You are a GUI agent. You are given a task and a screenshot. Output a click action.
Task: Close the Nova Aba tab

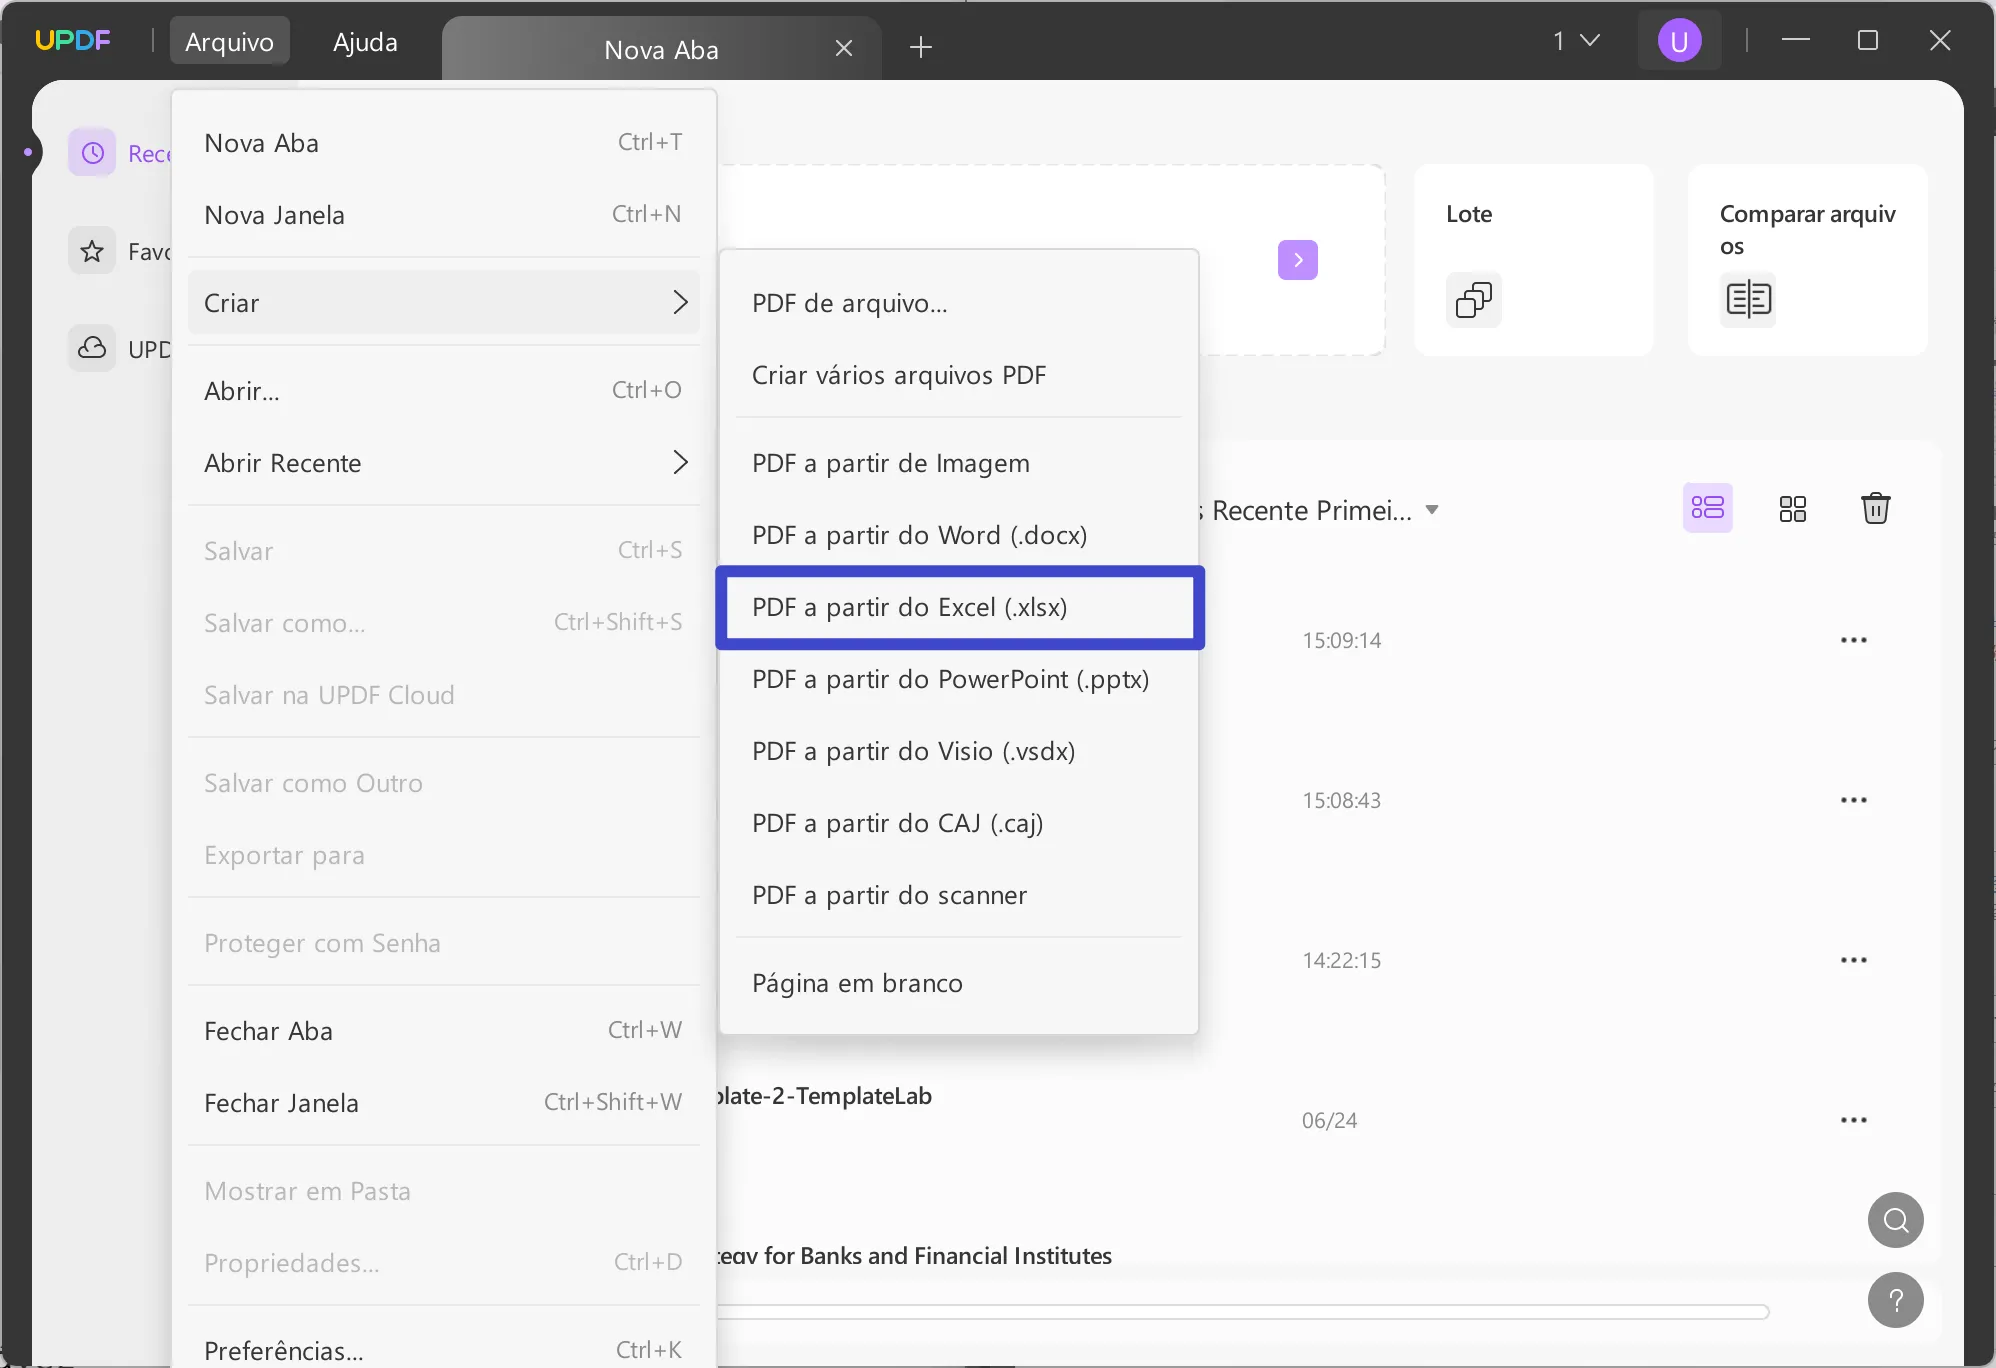click(x=844, y=48)
